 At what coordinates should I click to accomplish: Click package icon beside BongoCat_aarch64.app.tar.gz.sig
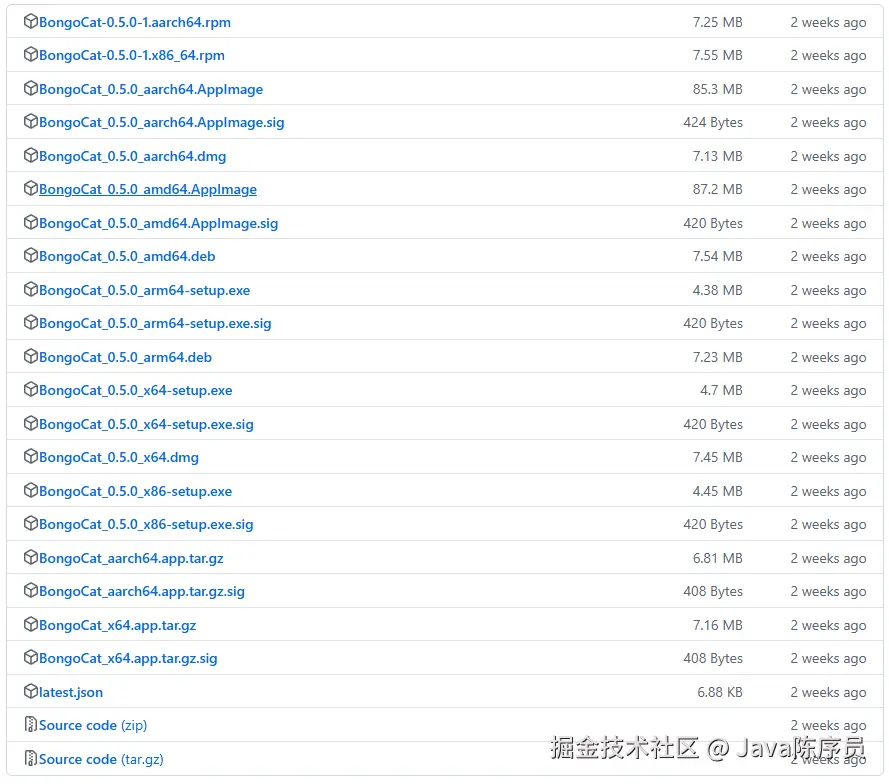31,591
